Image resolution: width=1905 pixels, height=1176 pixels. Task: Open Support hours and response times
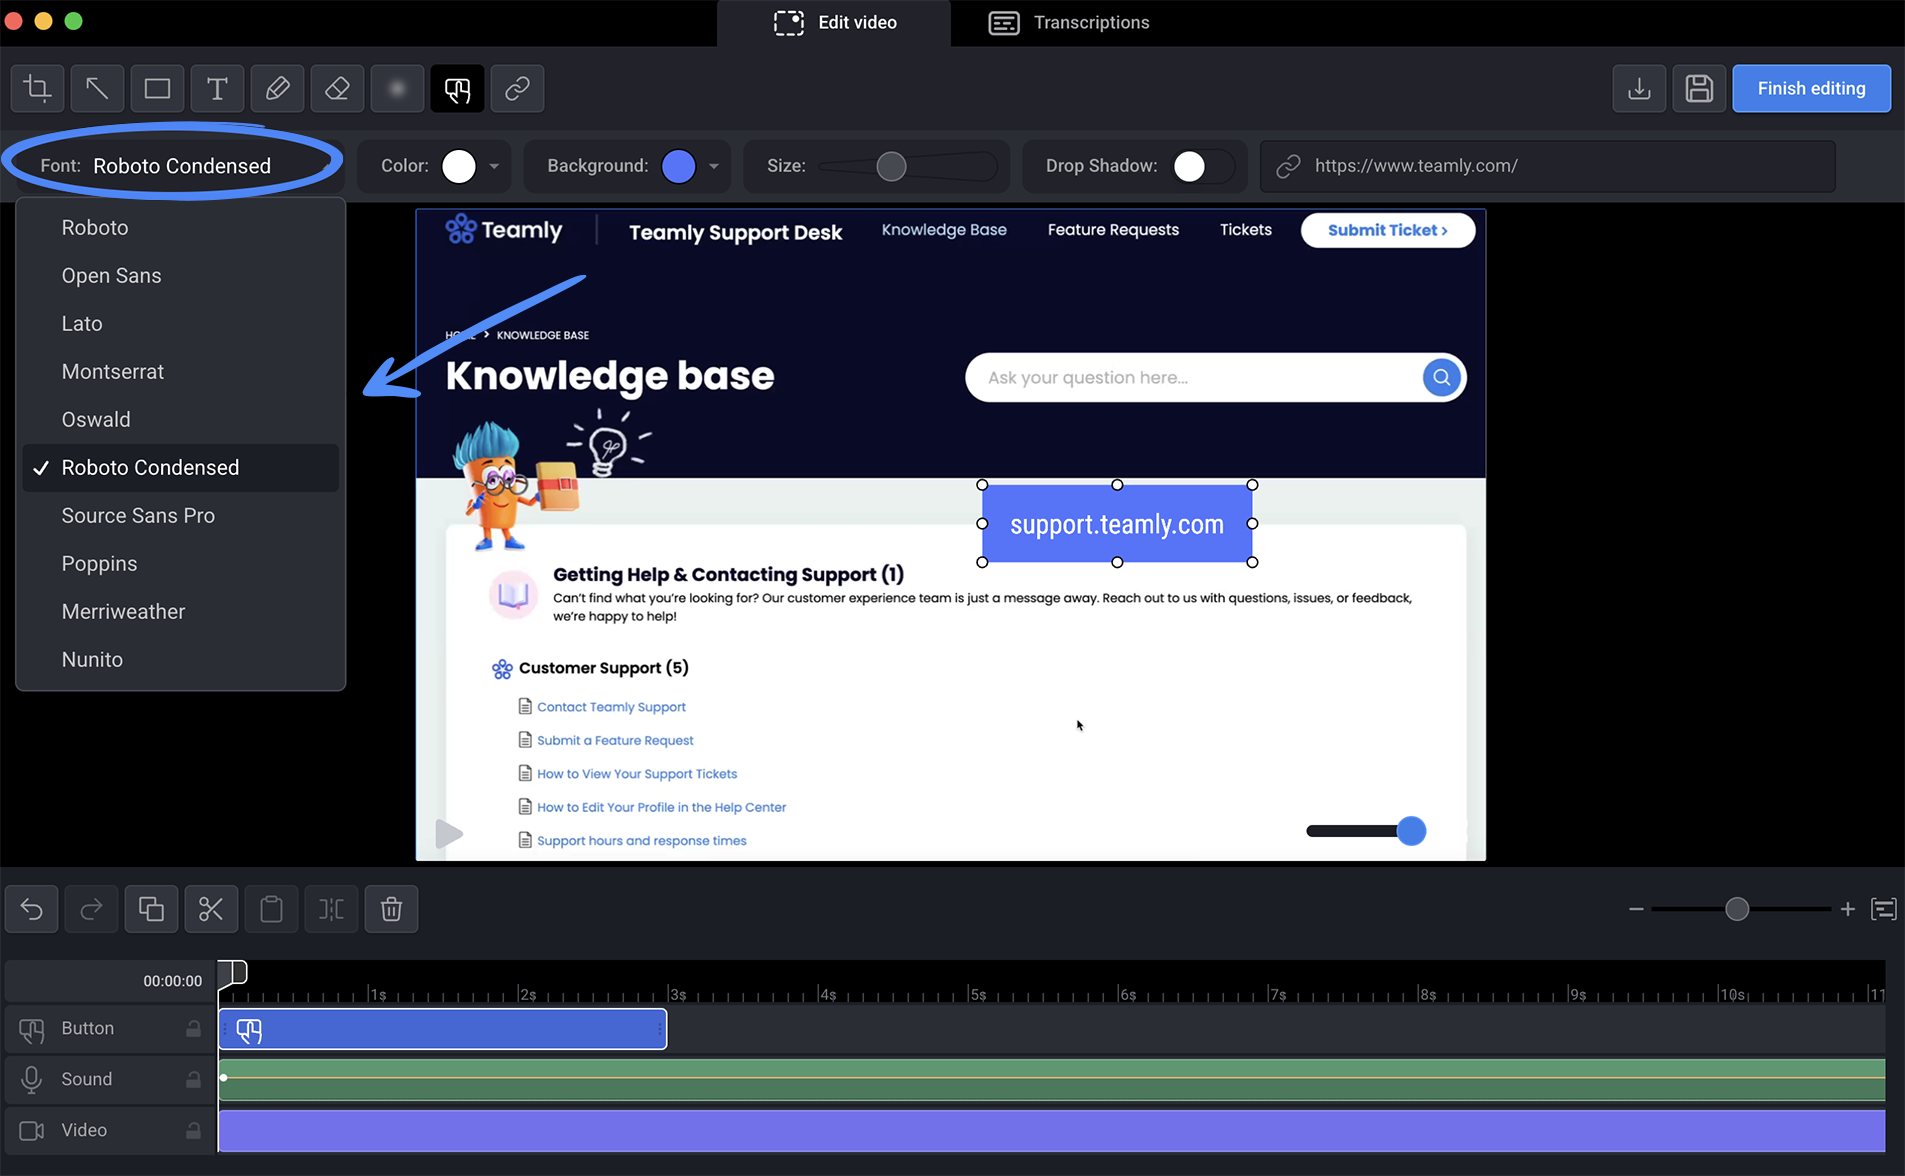642,841
